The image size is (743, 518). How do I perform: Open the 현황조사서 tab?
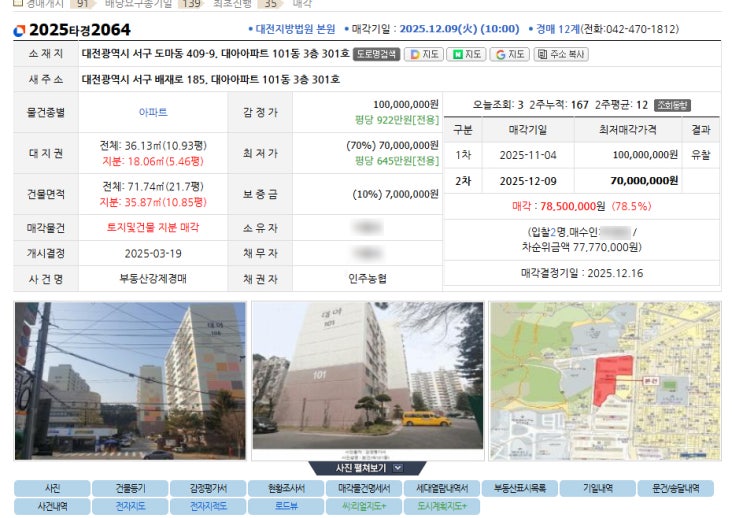tap(286, 489)
